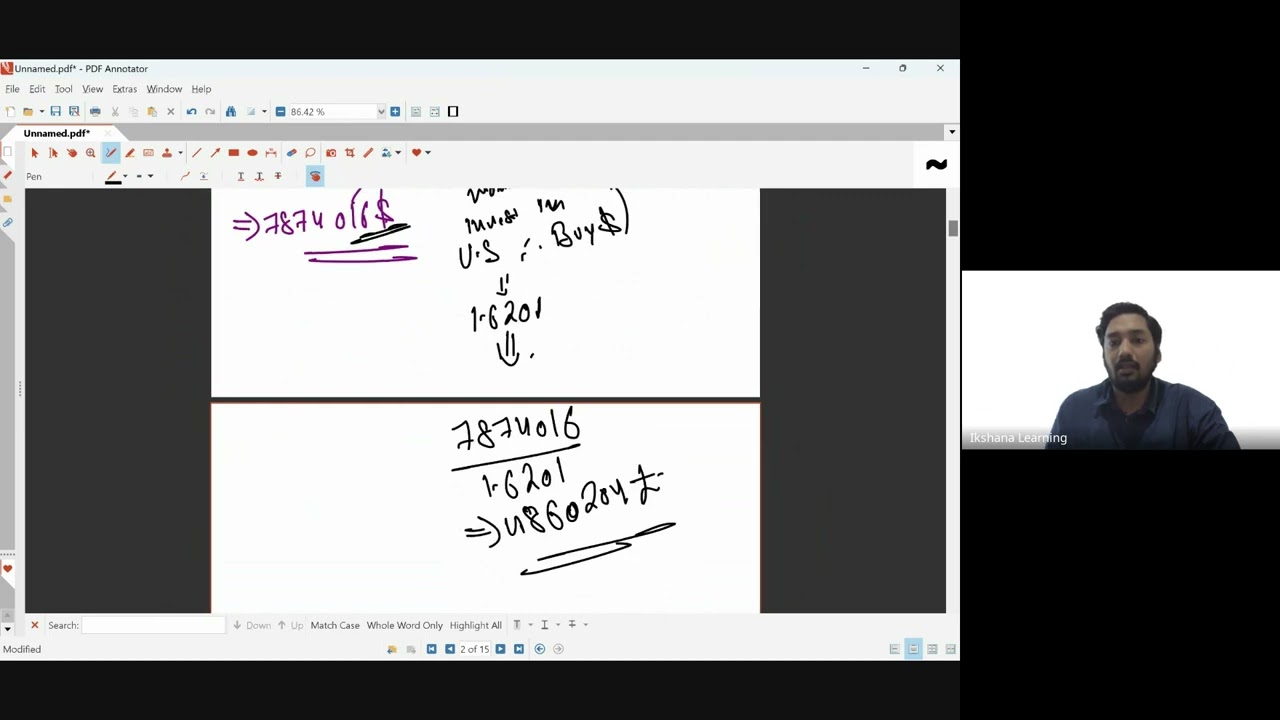
Task: Toggle Highlight All search results
Action: click(475, 625)
